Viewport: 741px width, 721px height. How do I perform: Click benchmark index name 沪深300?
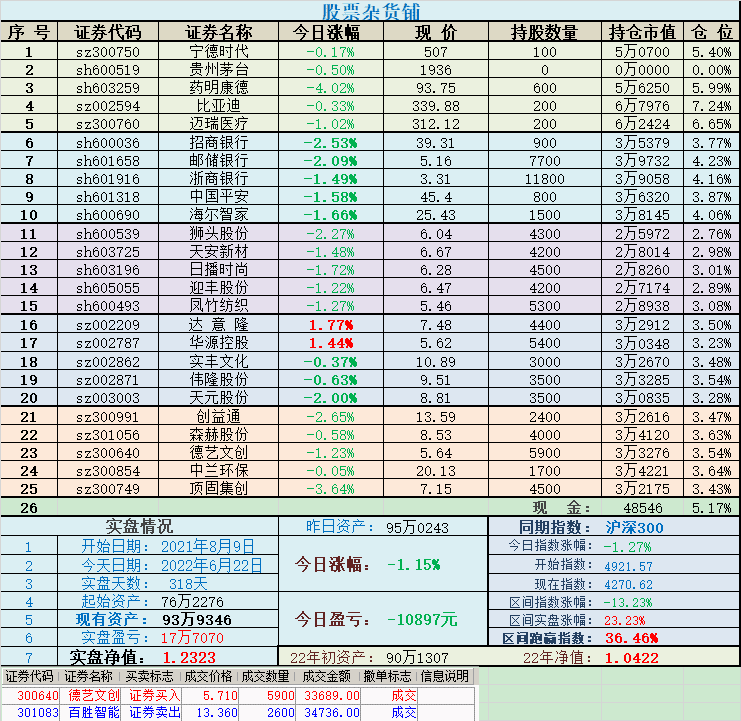pos(634,527)
